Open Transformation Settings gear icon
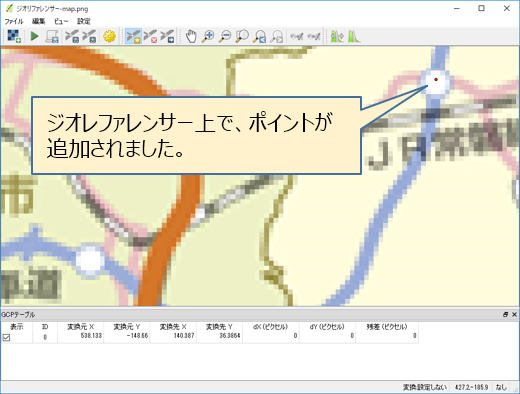The image size is (520, 394). 109,36
